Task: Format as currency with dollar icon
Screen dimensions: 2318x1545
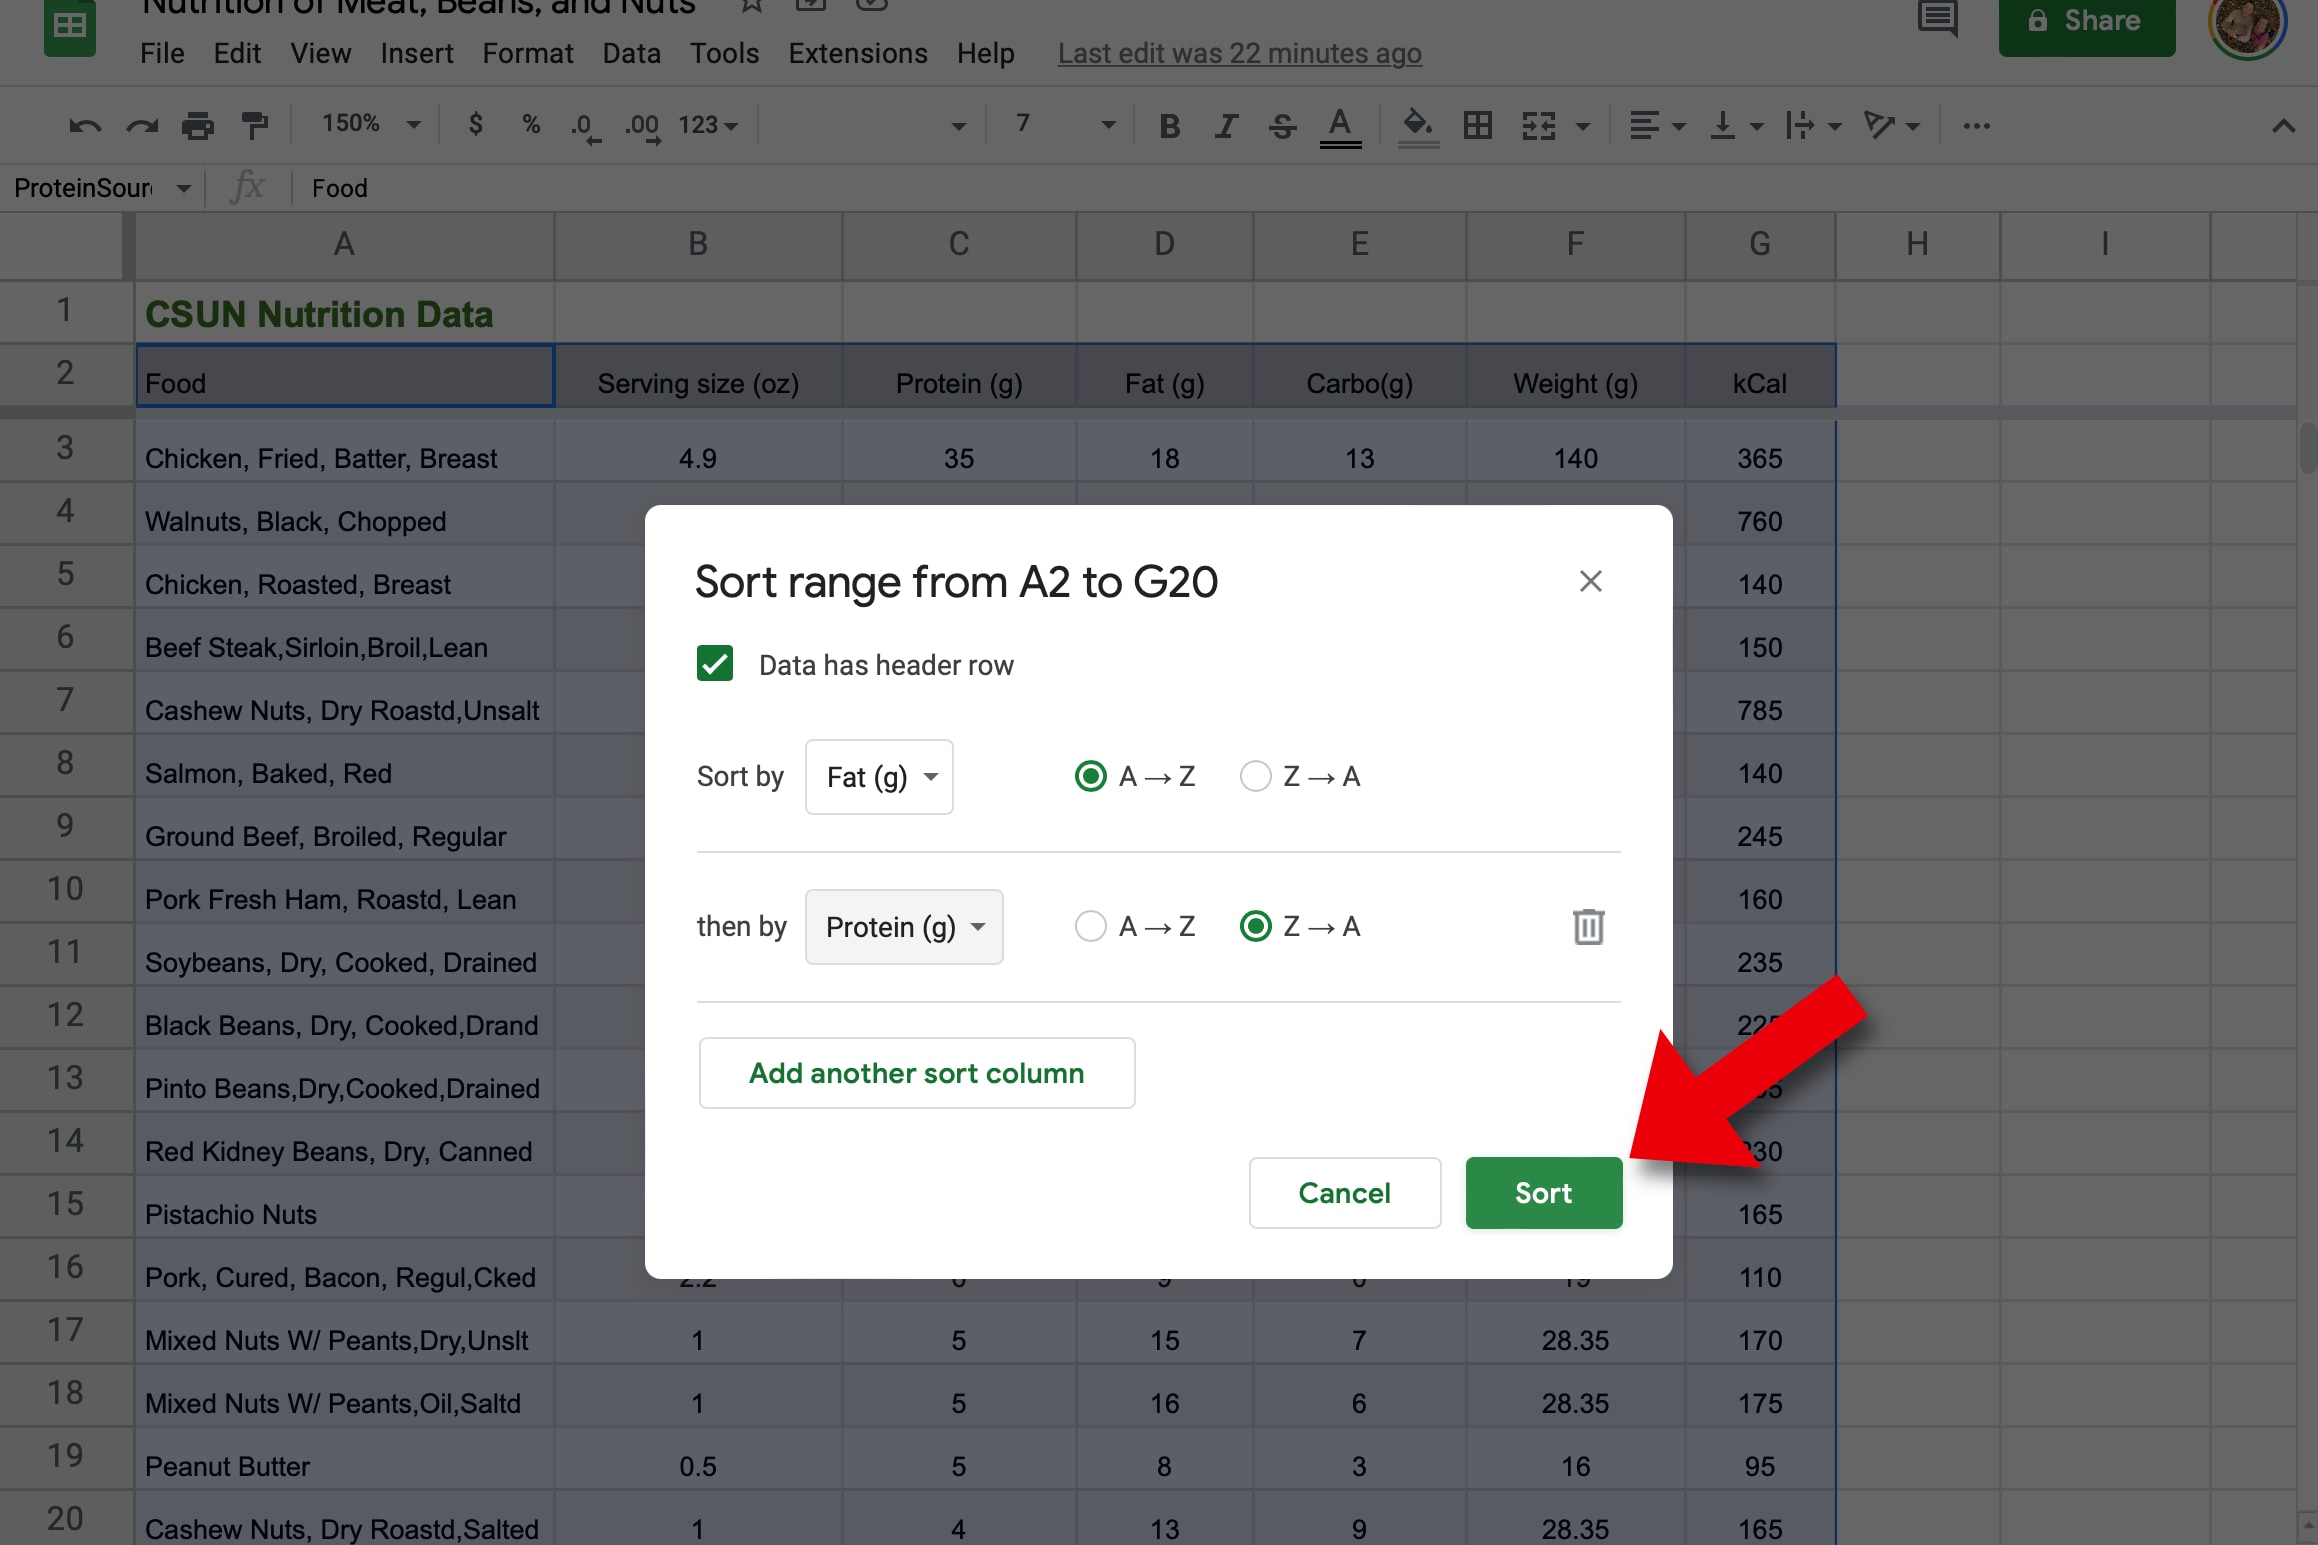Action: click(476, 124)
